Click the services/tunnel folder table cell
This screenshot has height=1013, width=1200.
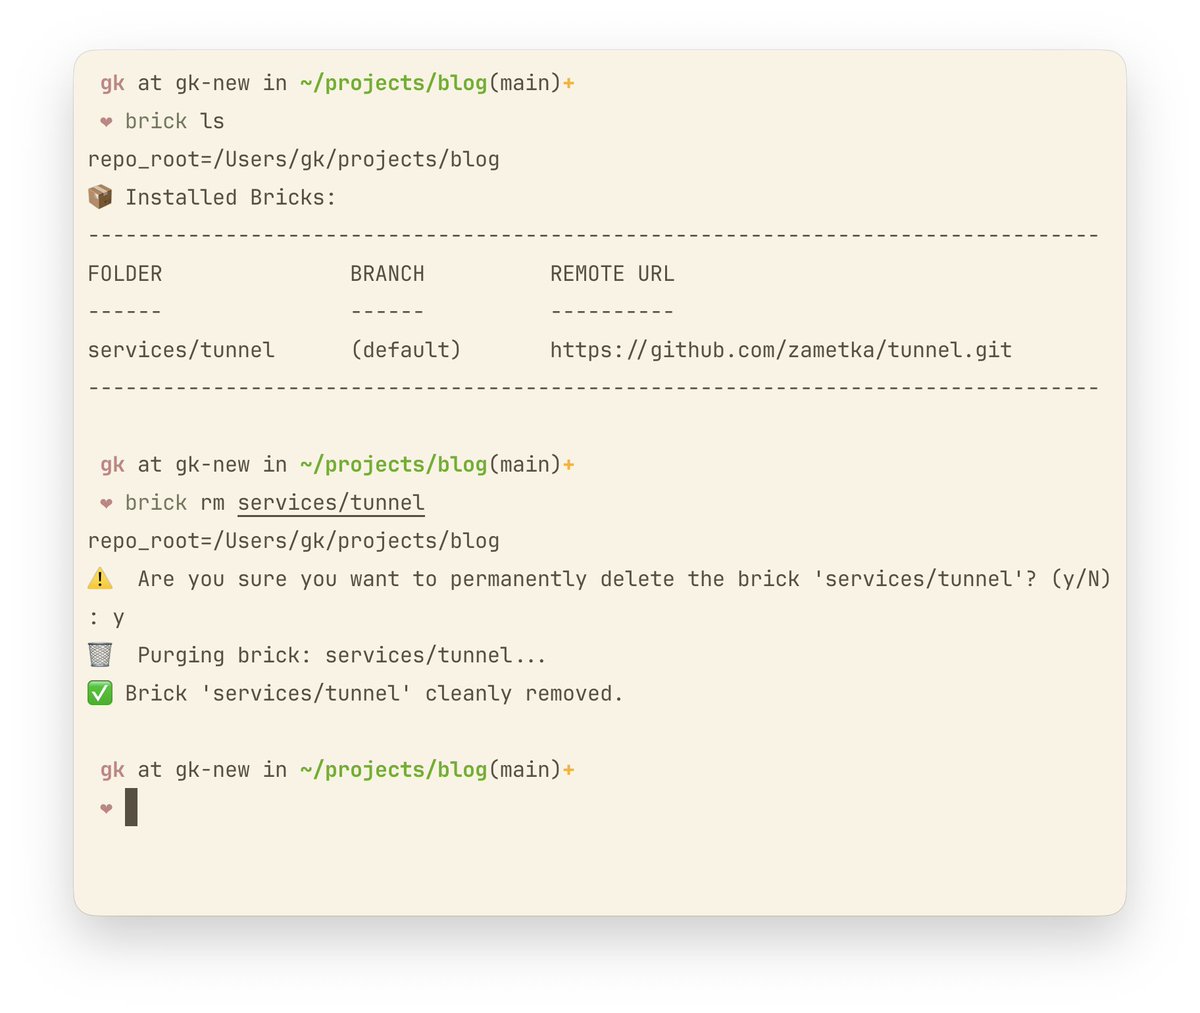pyautogui.click(x=181, y=350)
